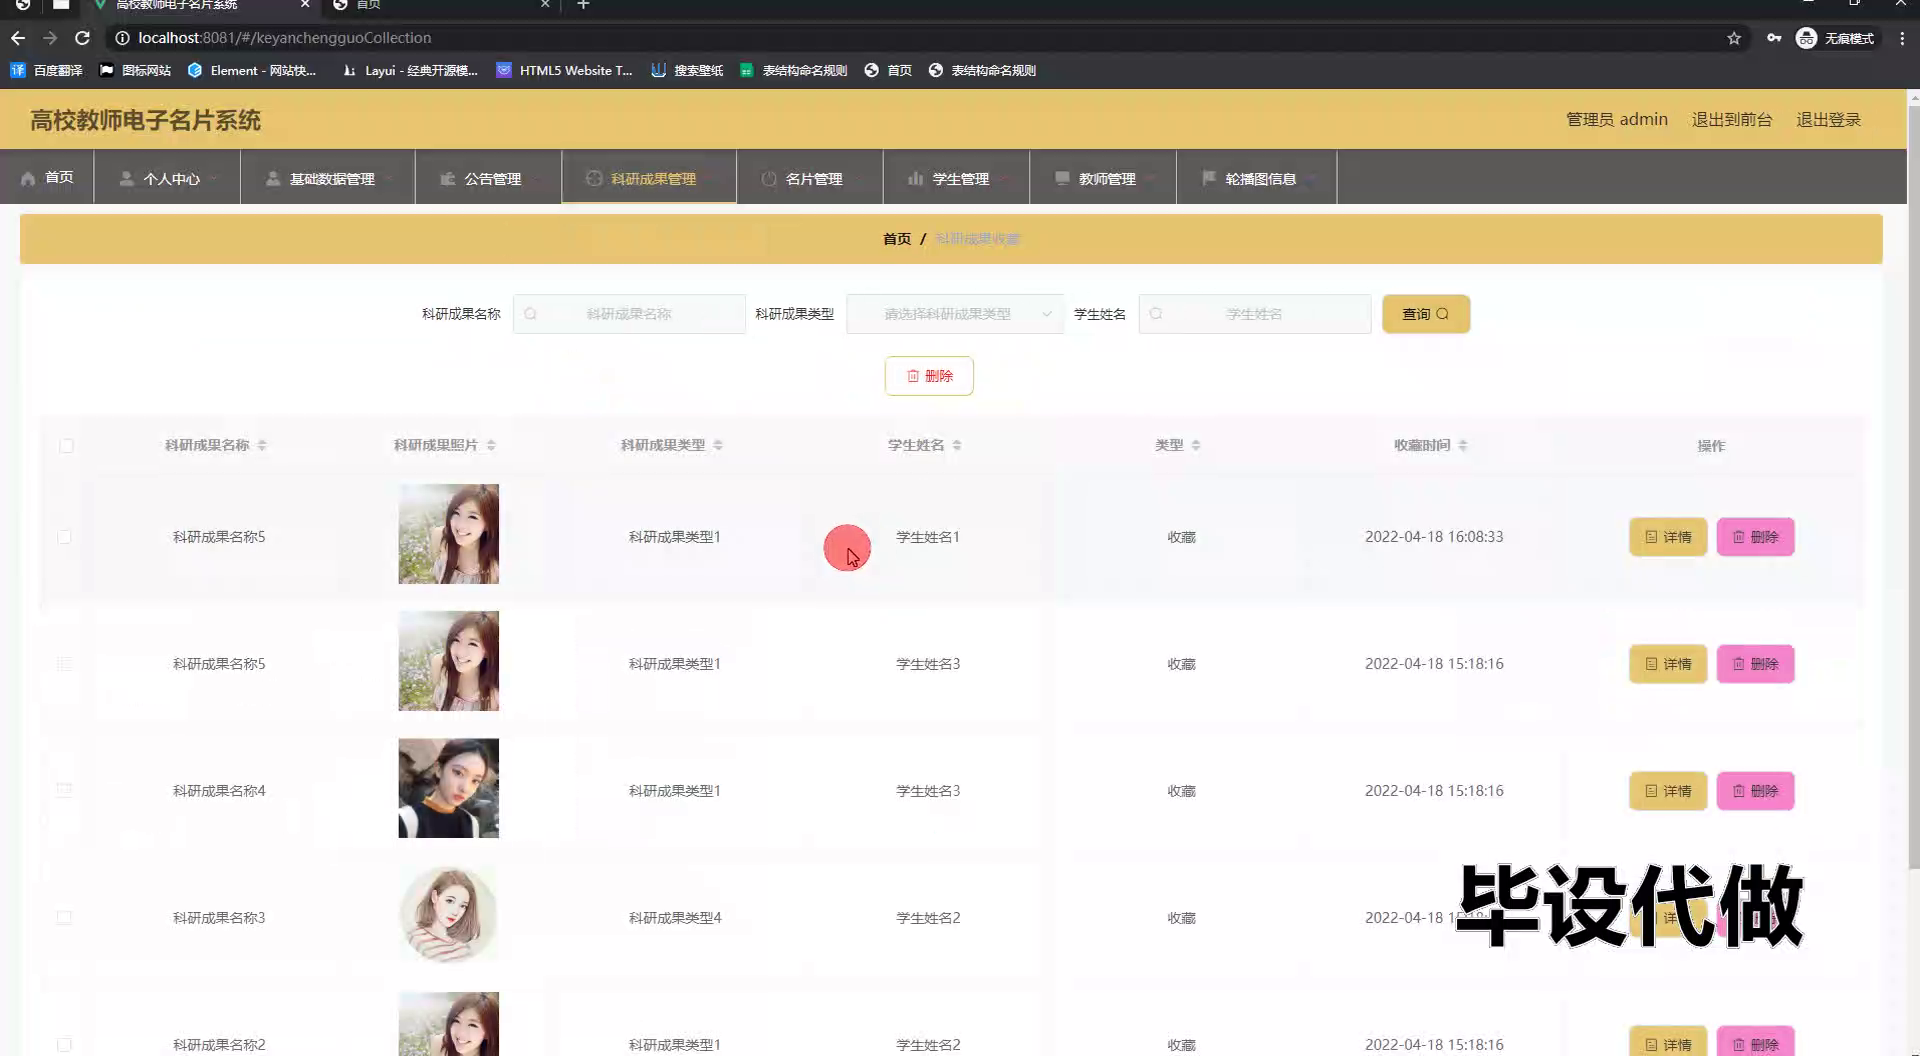Image resolution: width=1920 pixels, height=1056 pixels.
Task: Expand the 个人中心 menu
Action: tap(167, 178)
